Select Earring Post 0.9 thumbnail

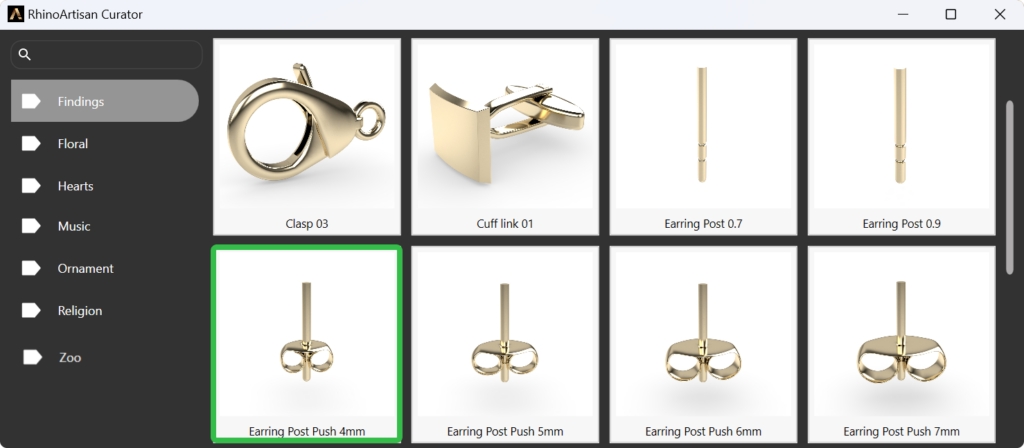click(x=901, y=137)
